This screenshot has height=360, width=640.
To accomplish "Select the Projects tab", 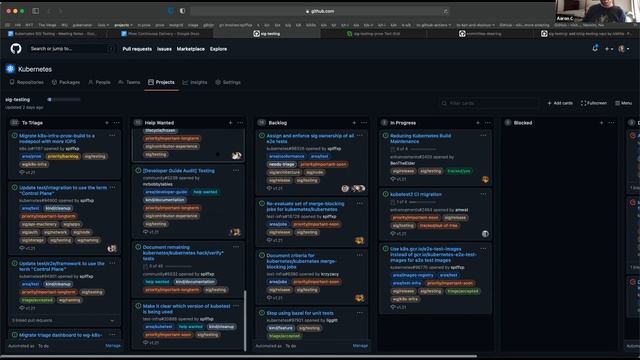I will point(161,82).
